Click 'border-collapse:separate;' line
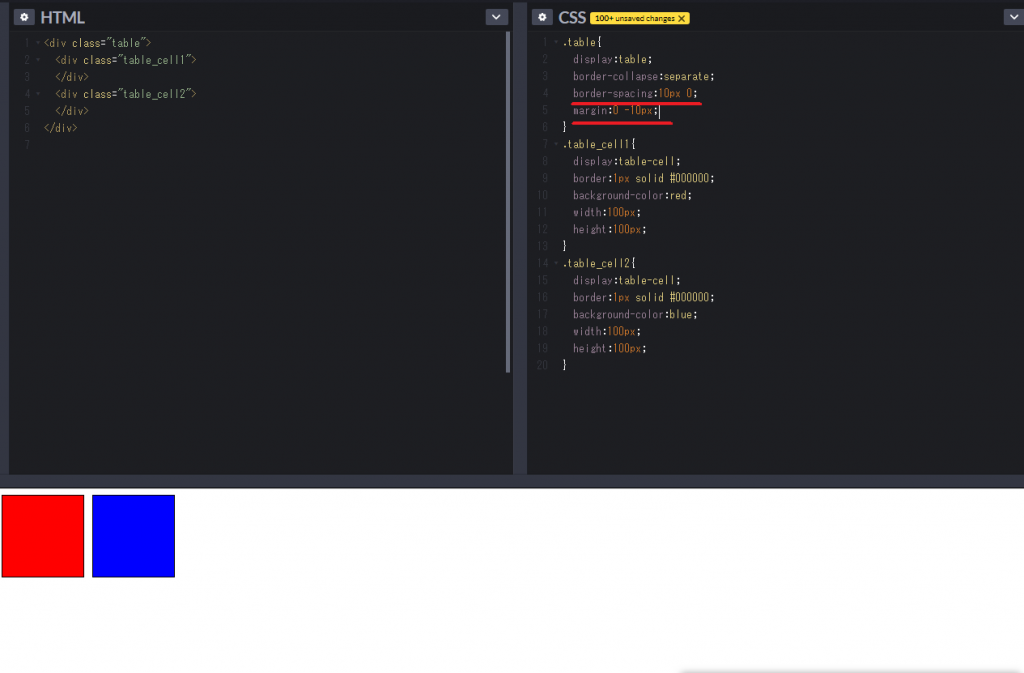Screen dimensions: 1024x673 point(643,76)
